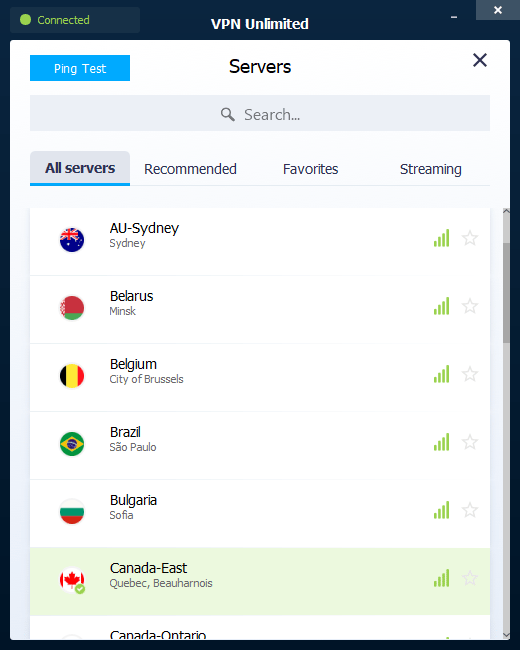Click the Australia flag icon for AU-Sydney
This screenshot has height=650, width=520.
pos(72,240)
